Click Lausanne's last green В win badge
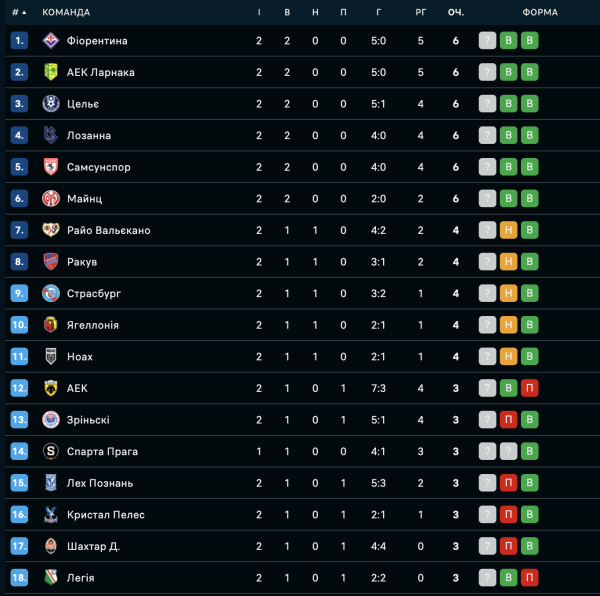The height and width of the screenshot is (596, 600). coord(530,136)
